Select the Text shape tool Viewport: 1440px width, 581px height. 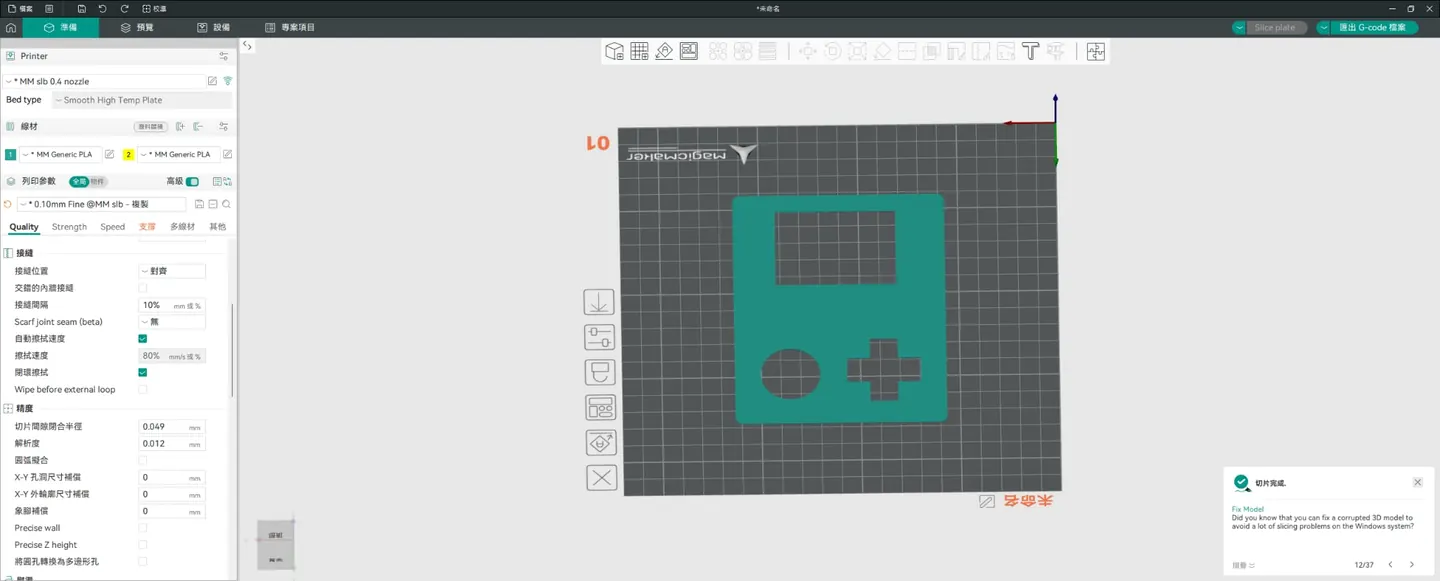(1031, 51)
